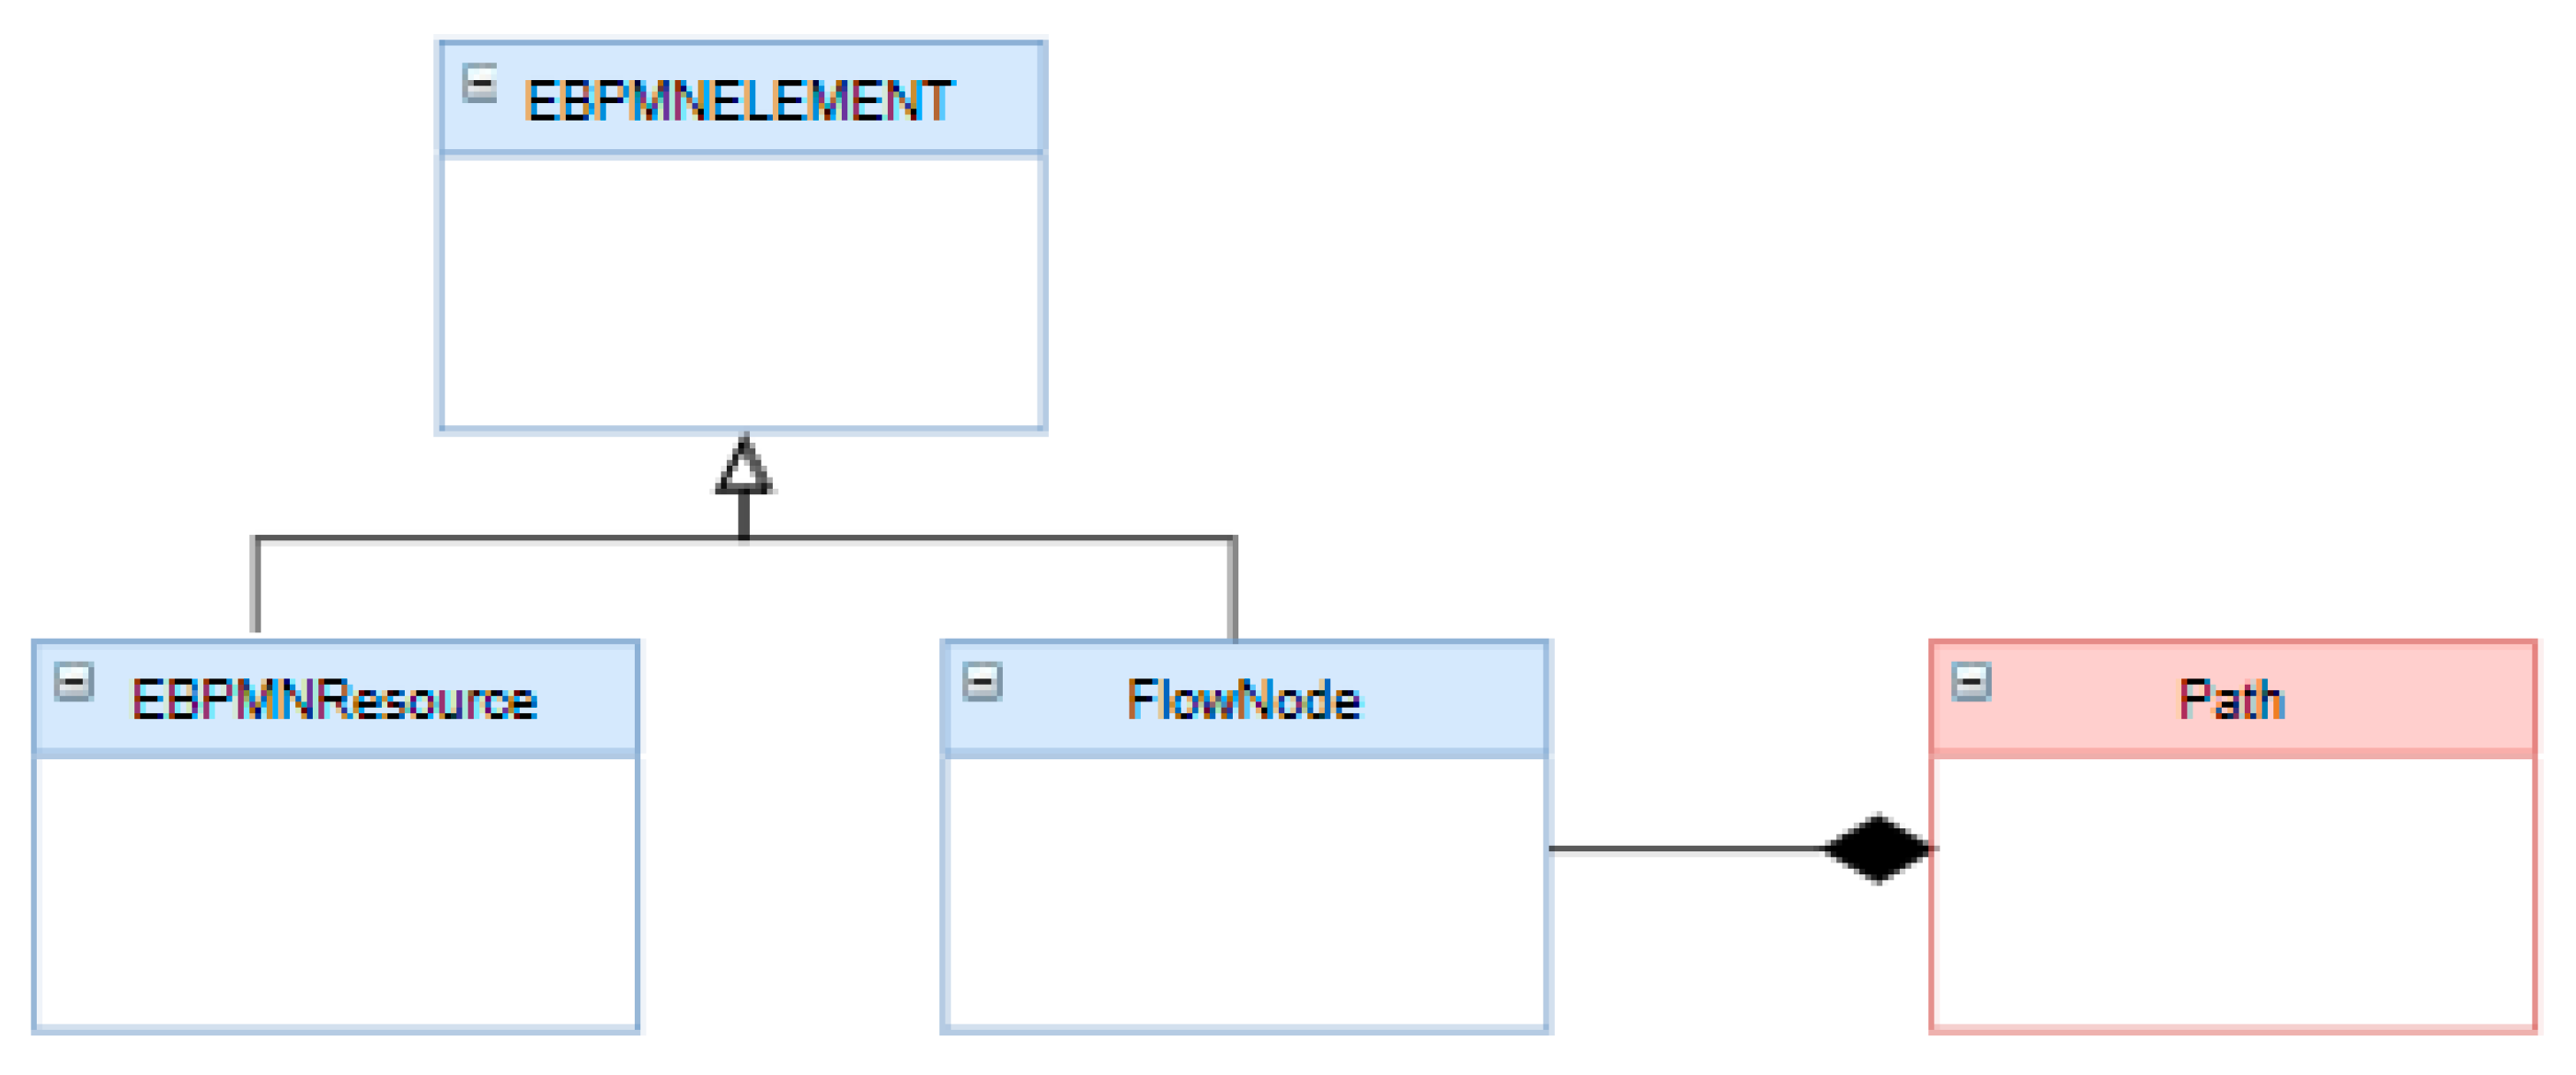2576x1075 pixels.
Task: Click the thick stem below the generalization arrowhead
Action: click(x=744, y=515)
